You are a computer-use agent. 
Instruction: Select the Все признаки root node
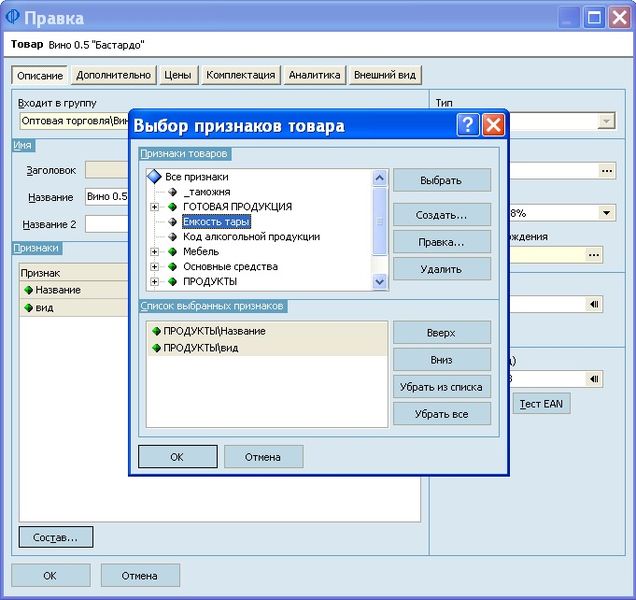(197, 177)
